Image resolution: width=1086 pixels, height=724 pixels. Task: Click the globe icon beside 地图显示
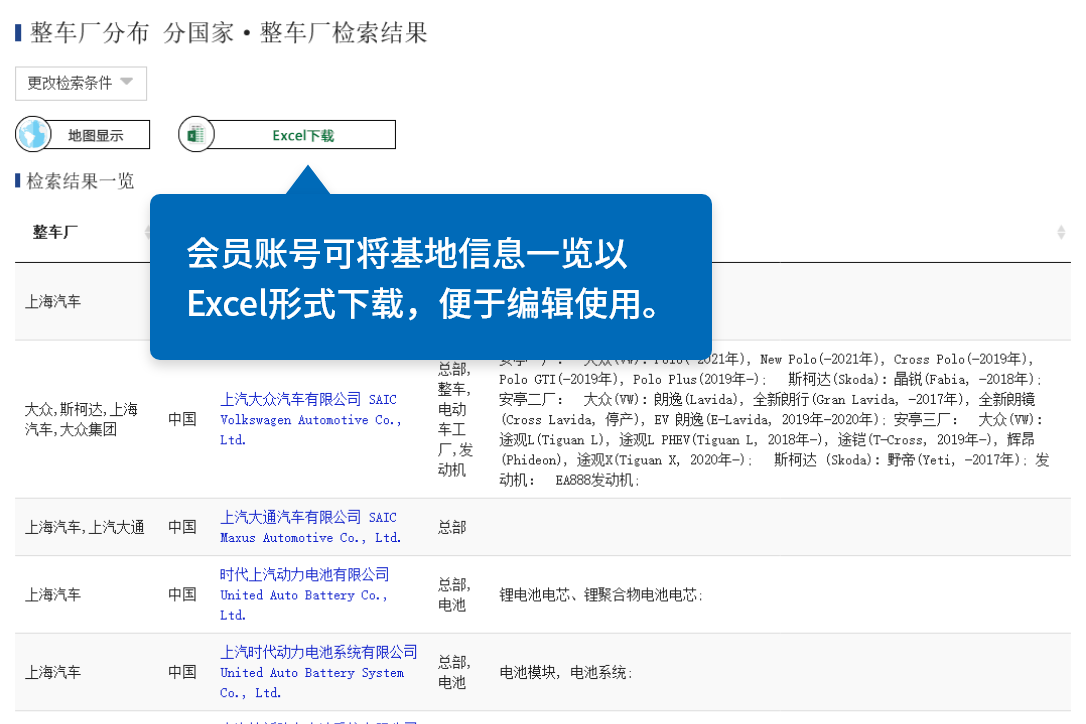(x=32, y=134)
